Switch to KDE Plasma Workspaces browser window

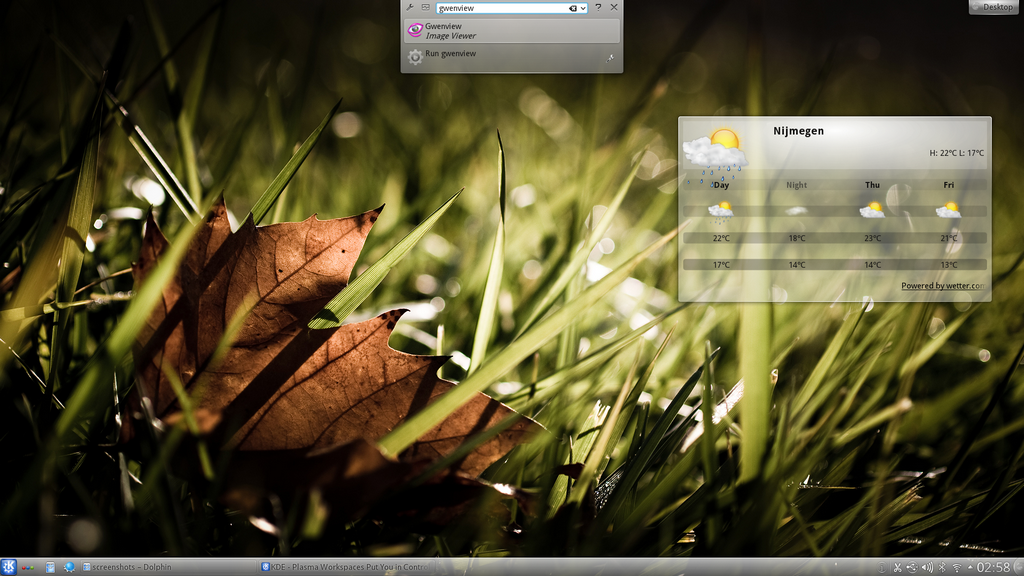click(x=345, y=567)
